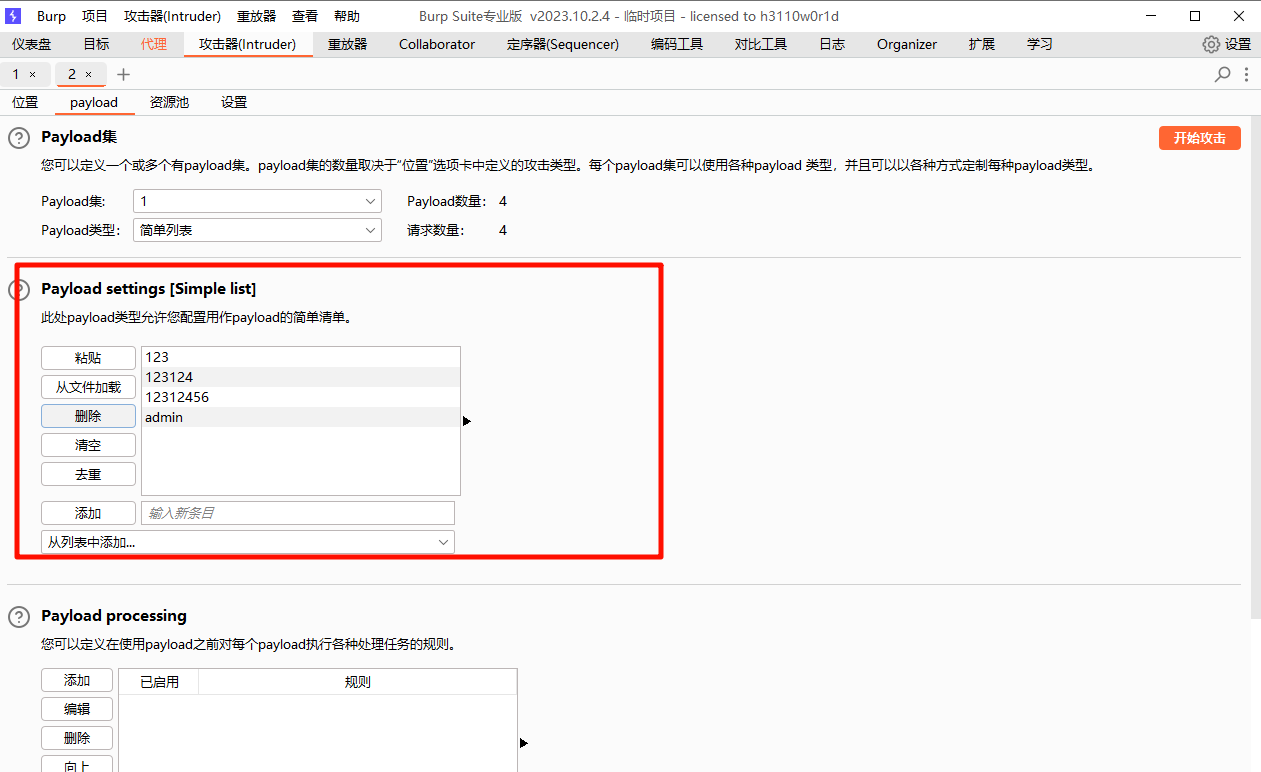Open the Burp menu
Viewport: 1261px width, 772px height.
[52, 16]
